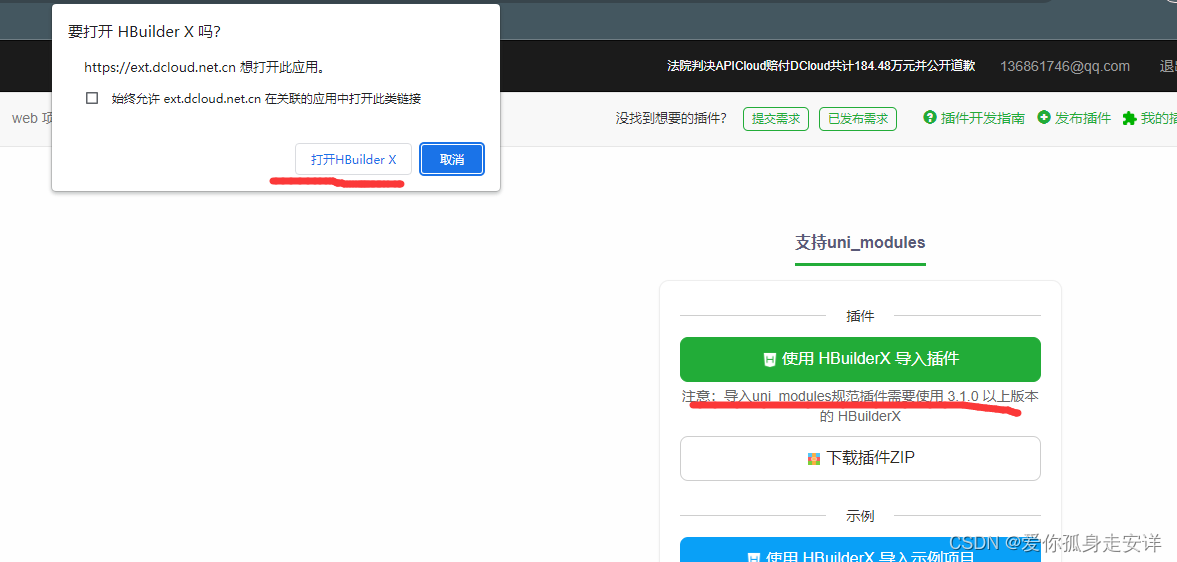Click the 法院判决APICloud announcement link
Viewport: 1177px width, 562px height.
(x=821, y=66)
